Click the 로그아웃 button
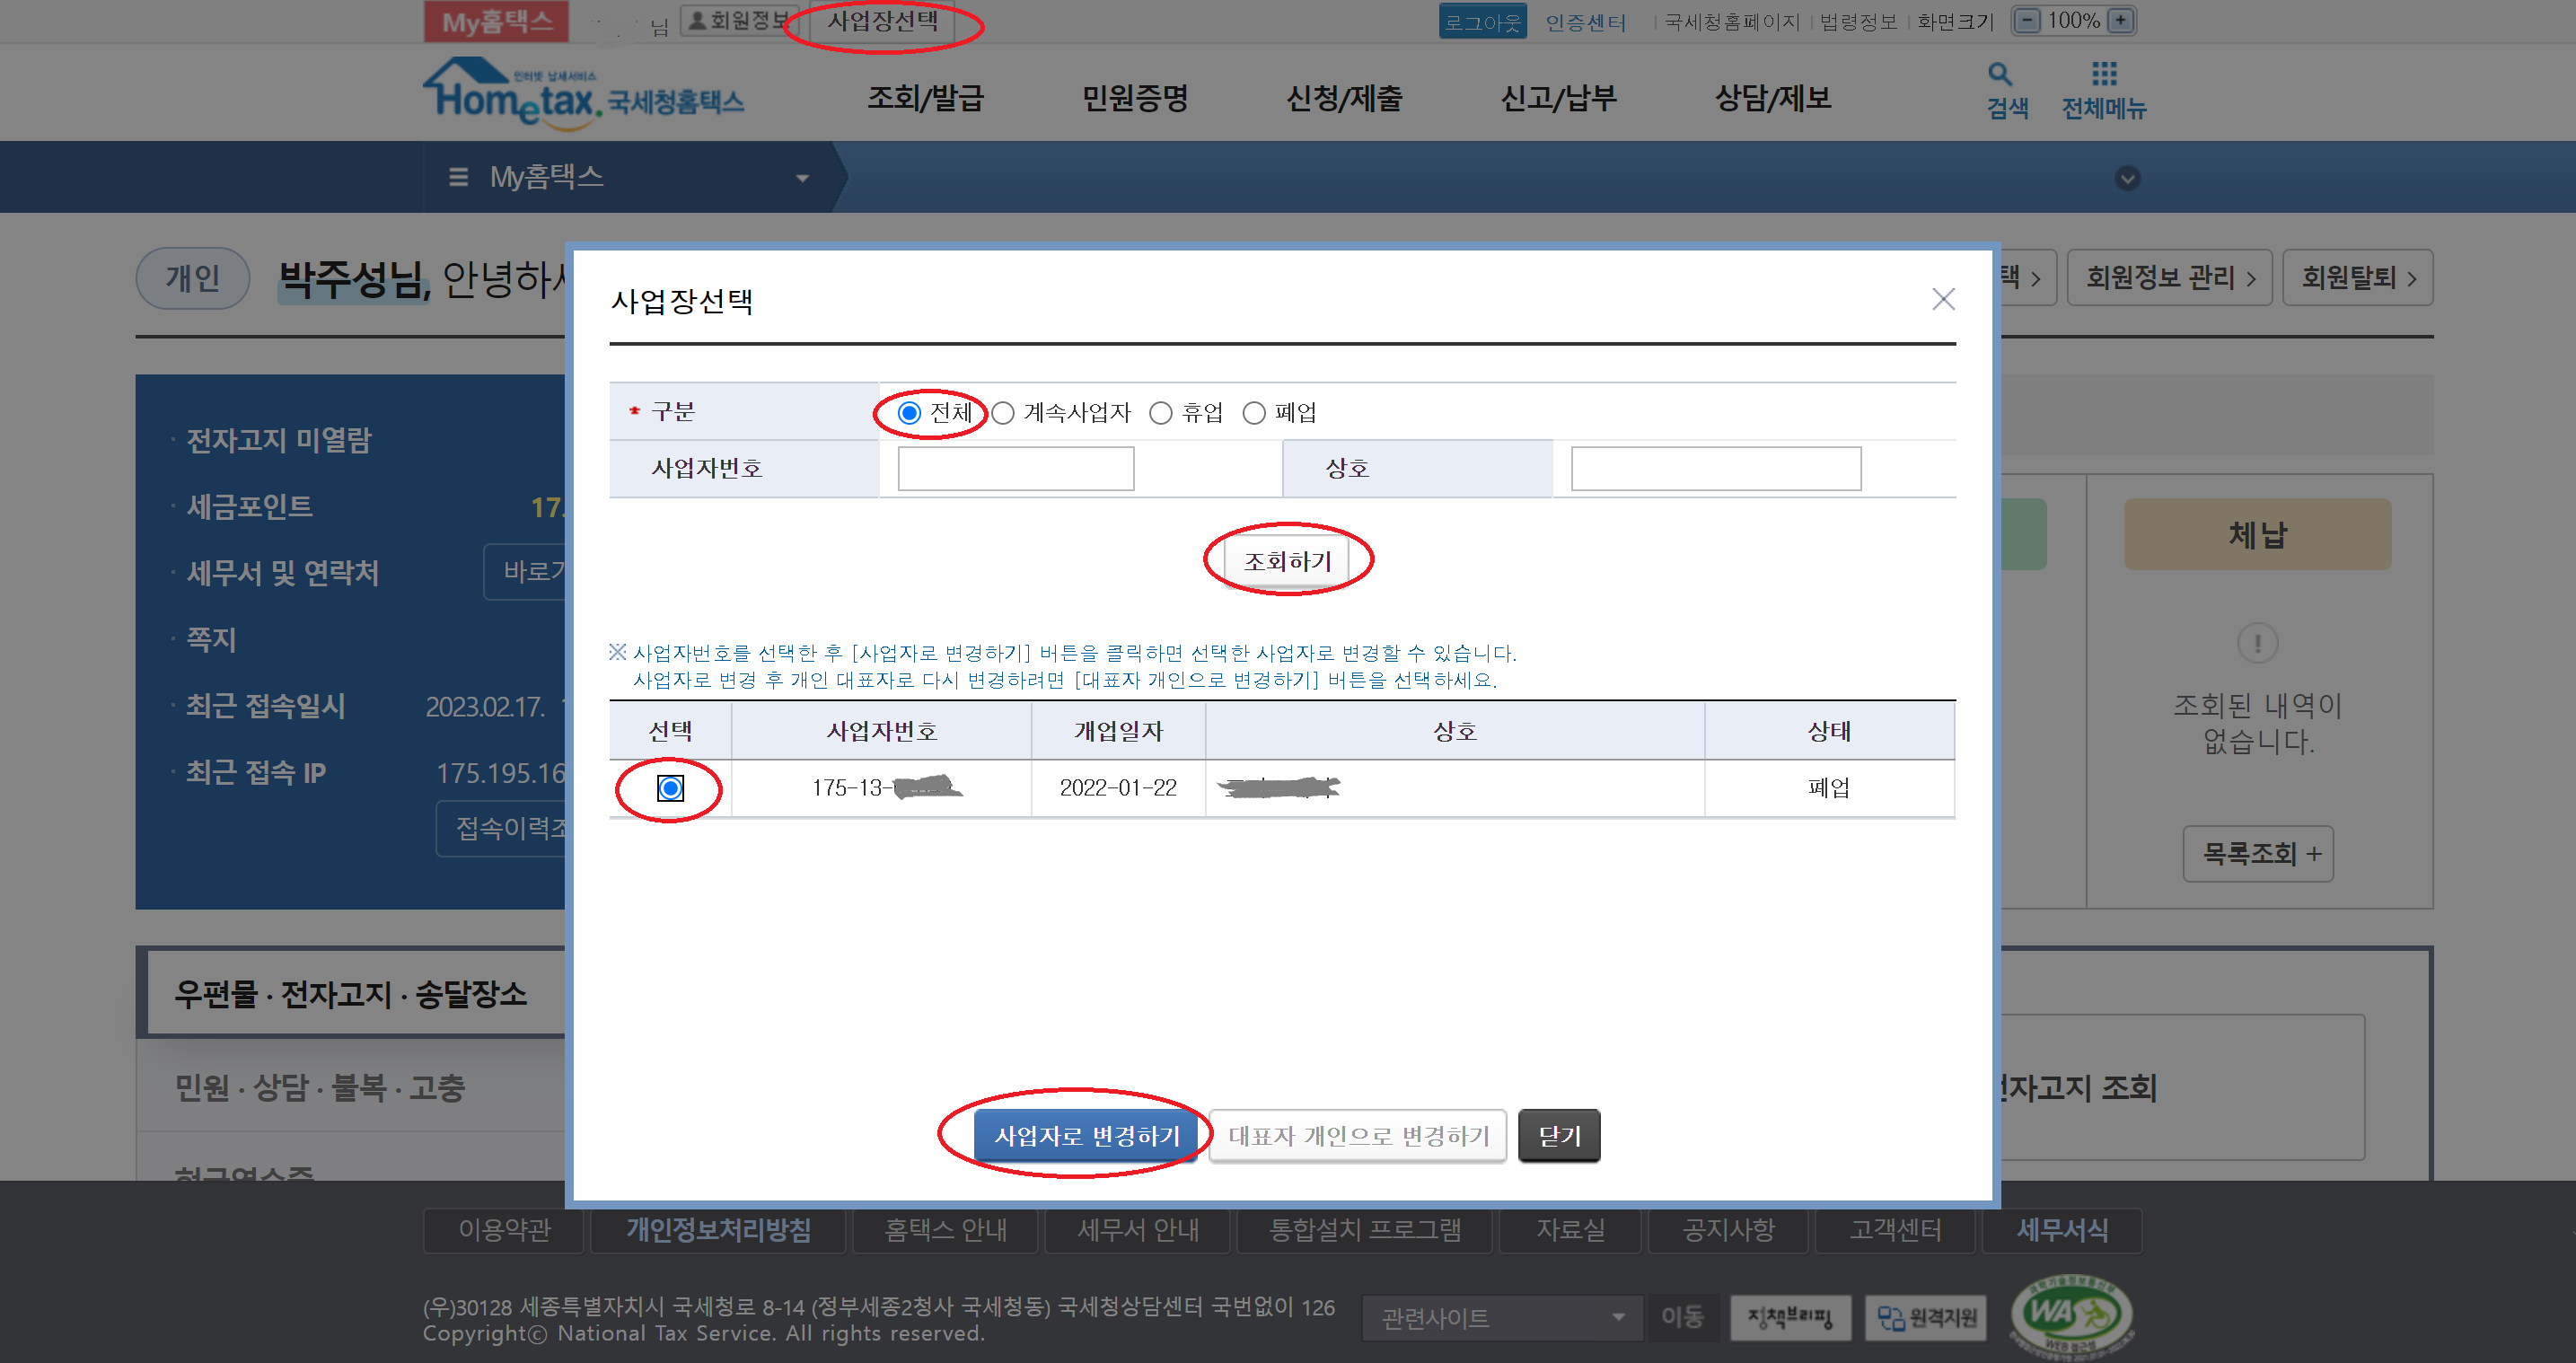Image resolution: width=2576 pixels, height=1363 pixels. point(1482,21)
